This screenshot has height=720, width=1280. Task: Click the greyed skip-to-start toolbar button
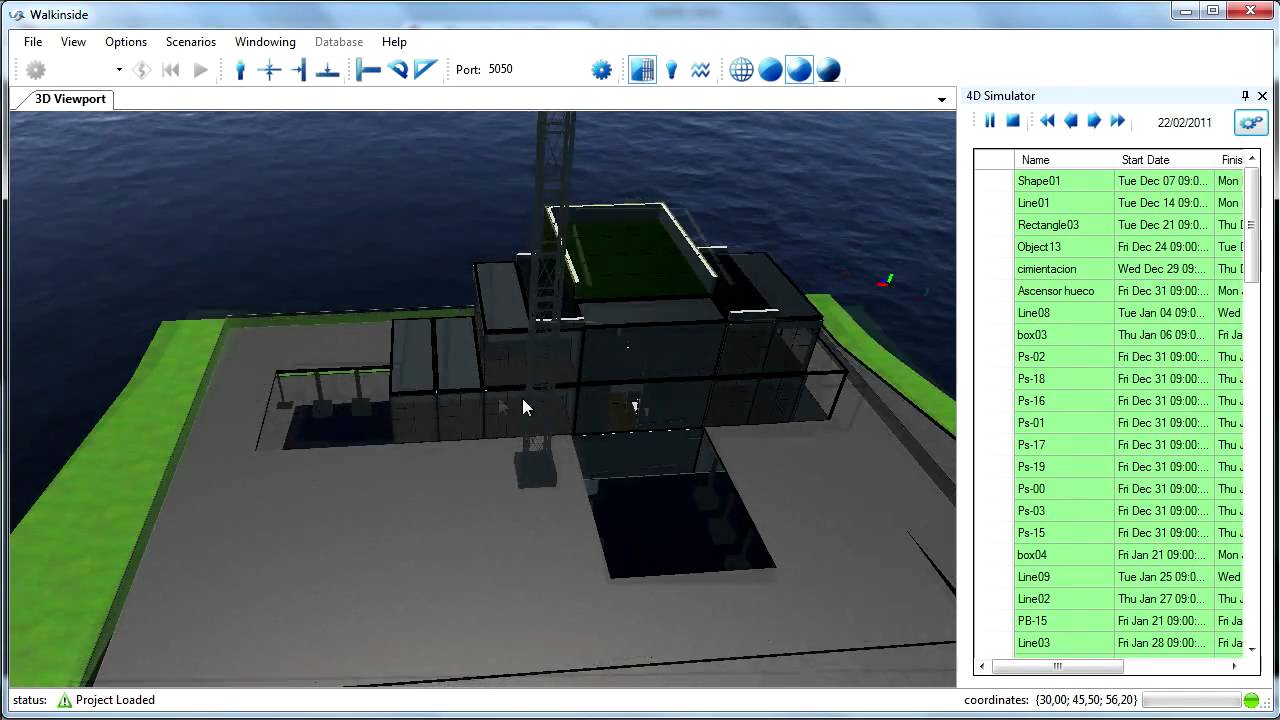coord(171,70)
